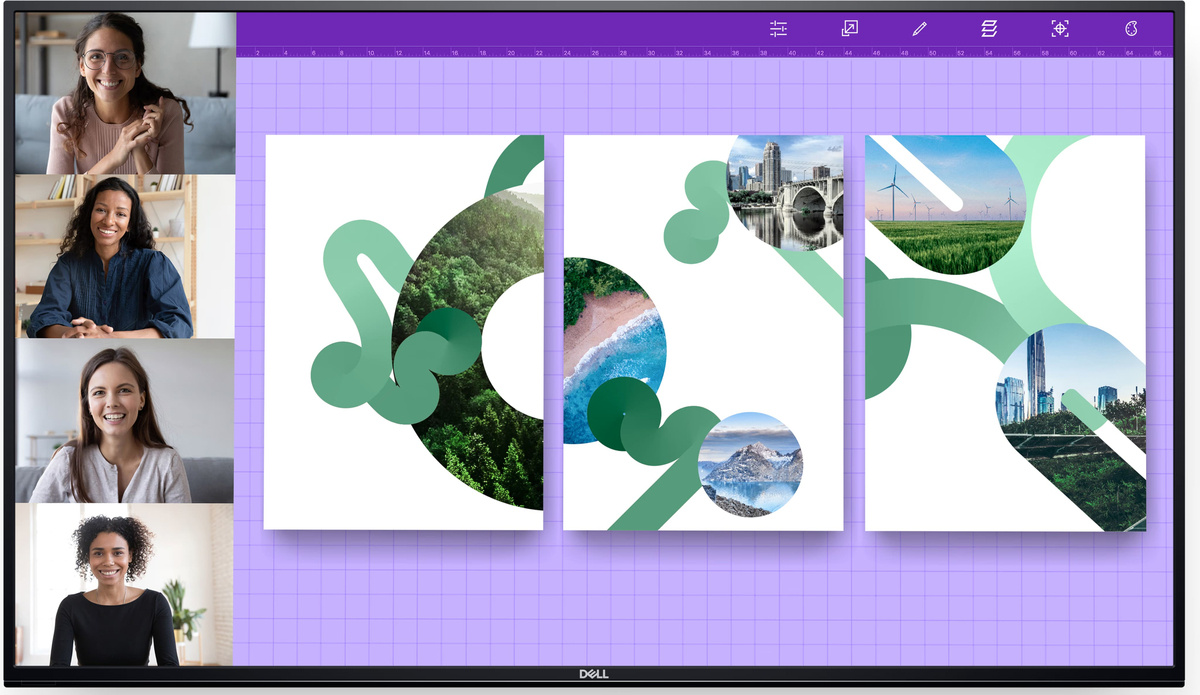Click the snowy mountain circular photo
This screenshot has width=1200, height=695.
[x=750, y=465]
